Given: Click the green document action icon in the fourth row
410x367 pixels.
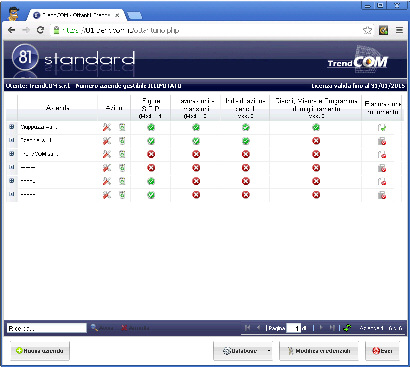Looking at the screenshot, I should click(x=122, y=168).
